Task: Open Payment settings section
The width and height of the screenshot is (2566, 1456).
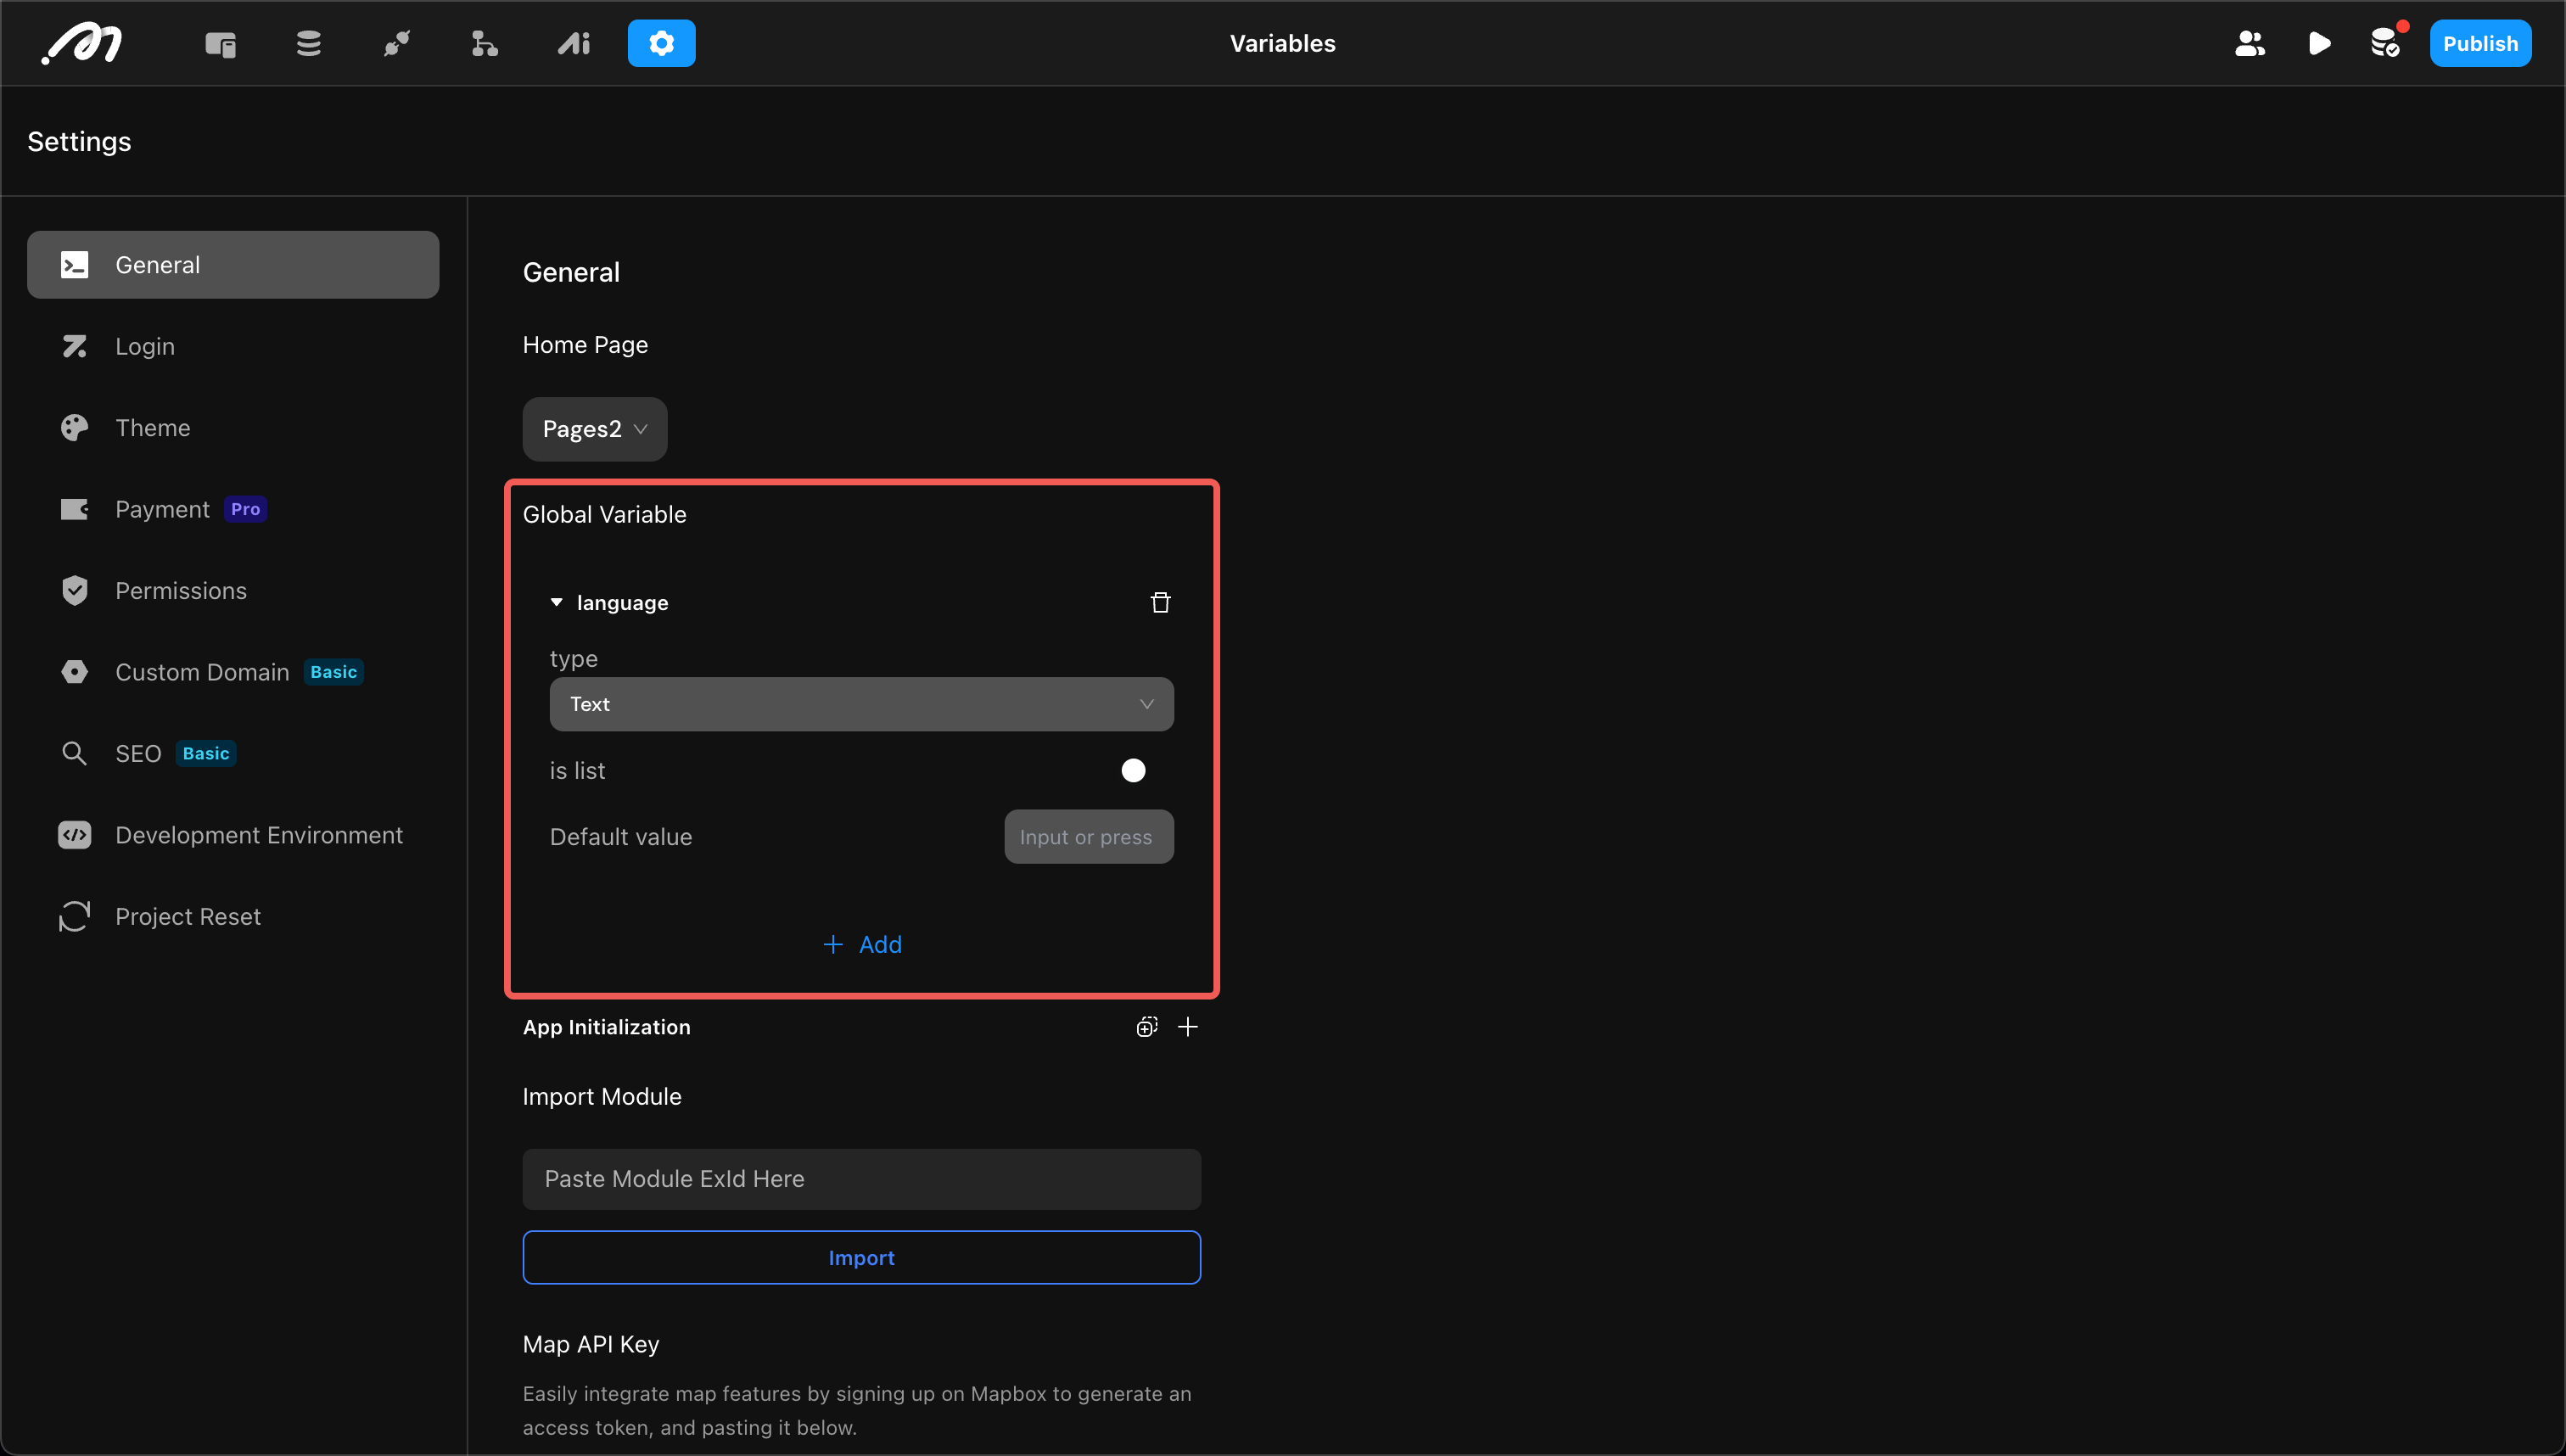Action: coord(233,509)
